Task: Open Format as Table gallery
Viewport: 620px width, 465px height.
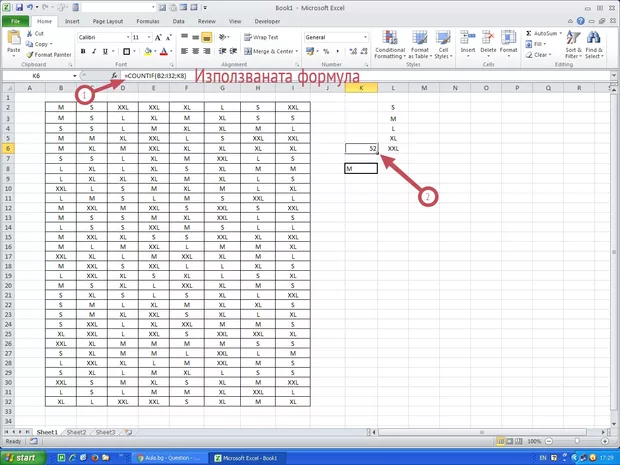Action: (x=420, y=45)
